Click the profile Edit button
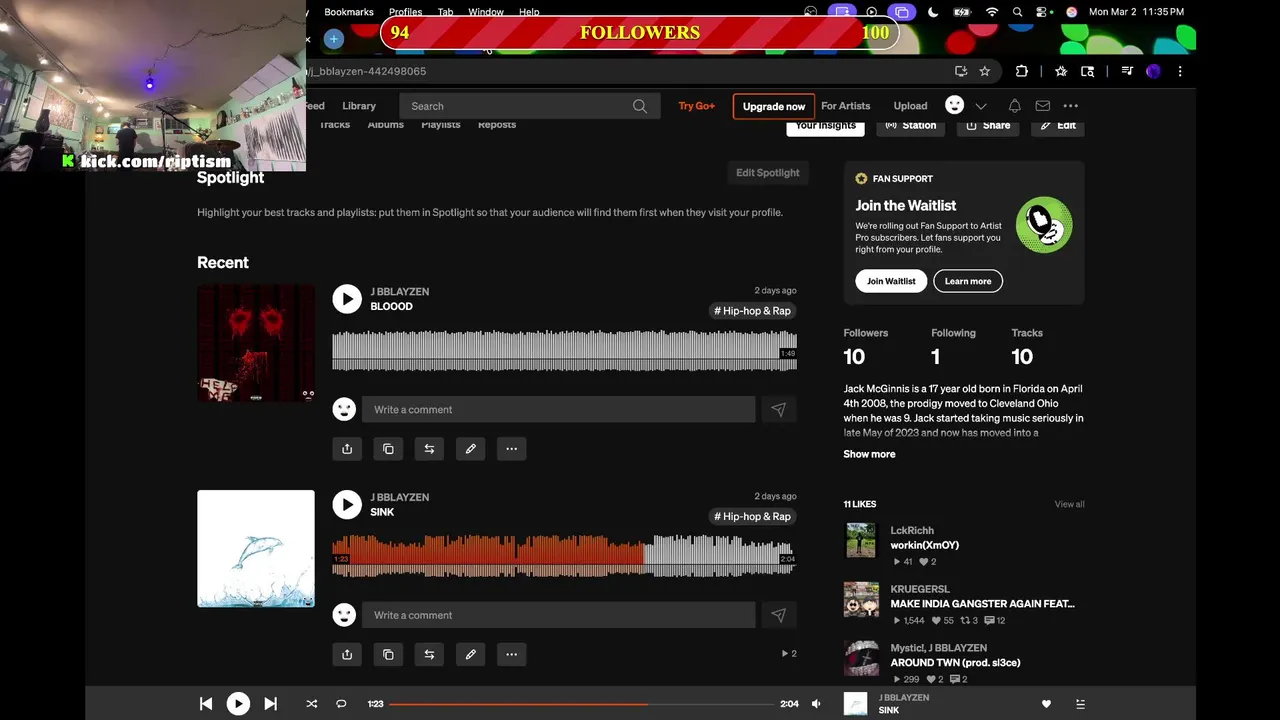Screen dimensions: 1280x720 (x=1058, y=126)
